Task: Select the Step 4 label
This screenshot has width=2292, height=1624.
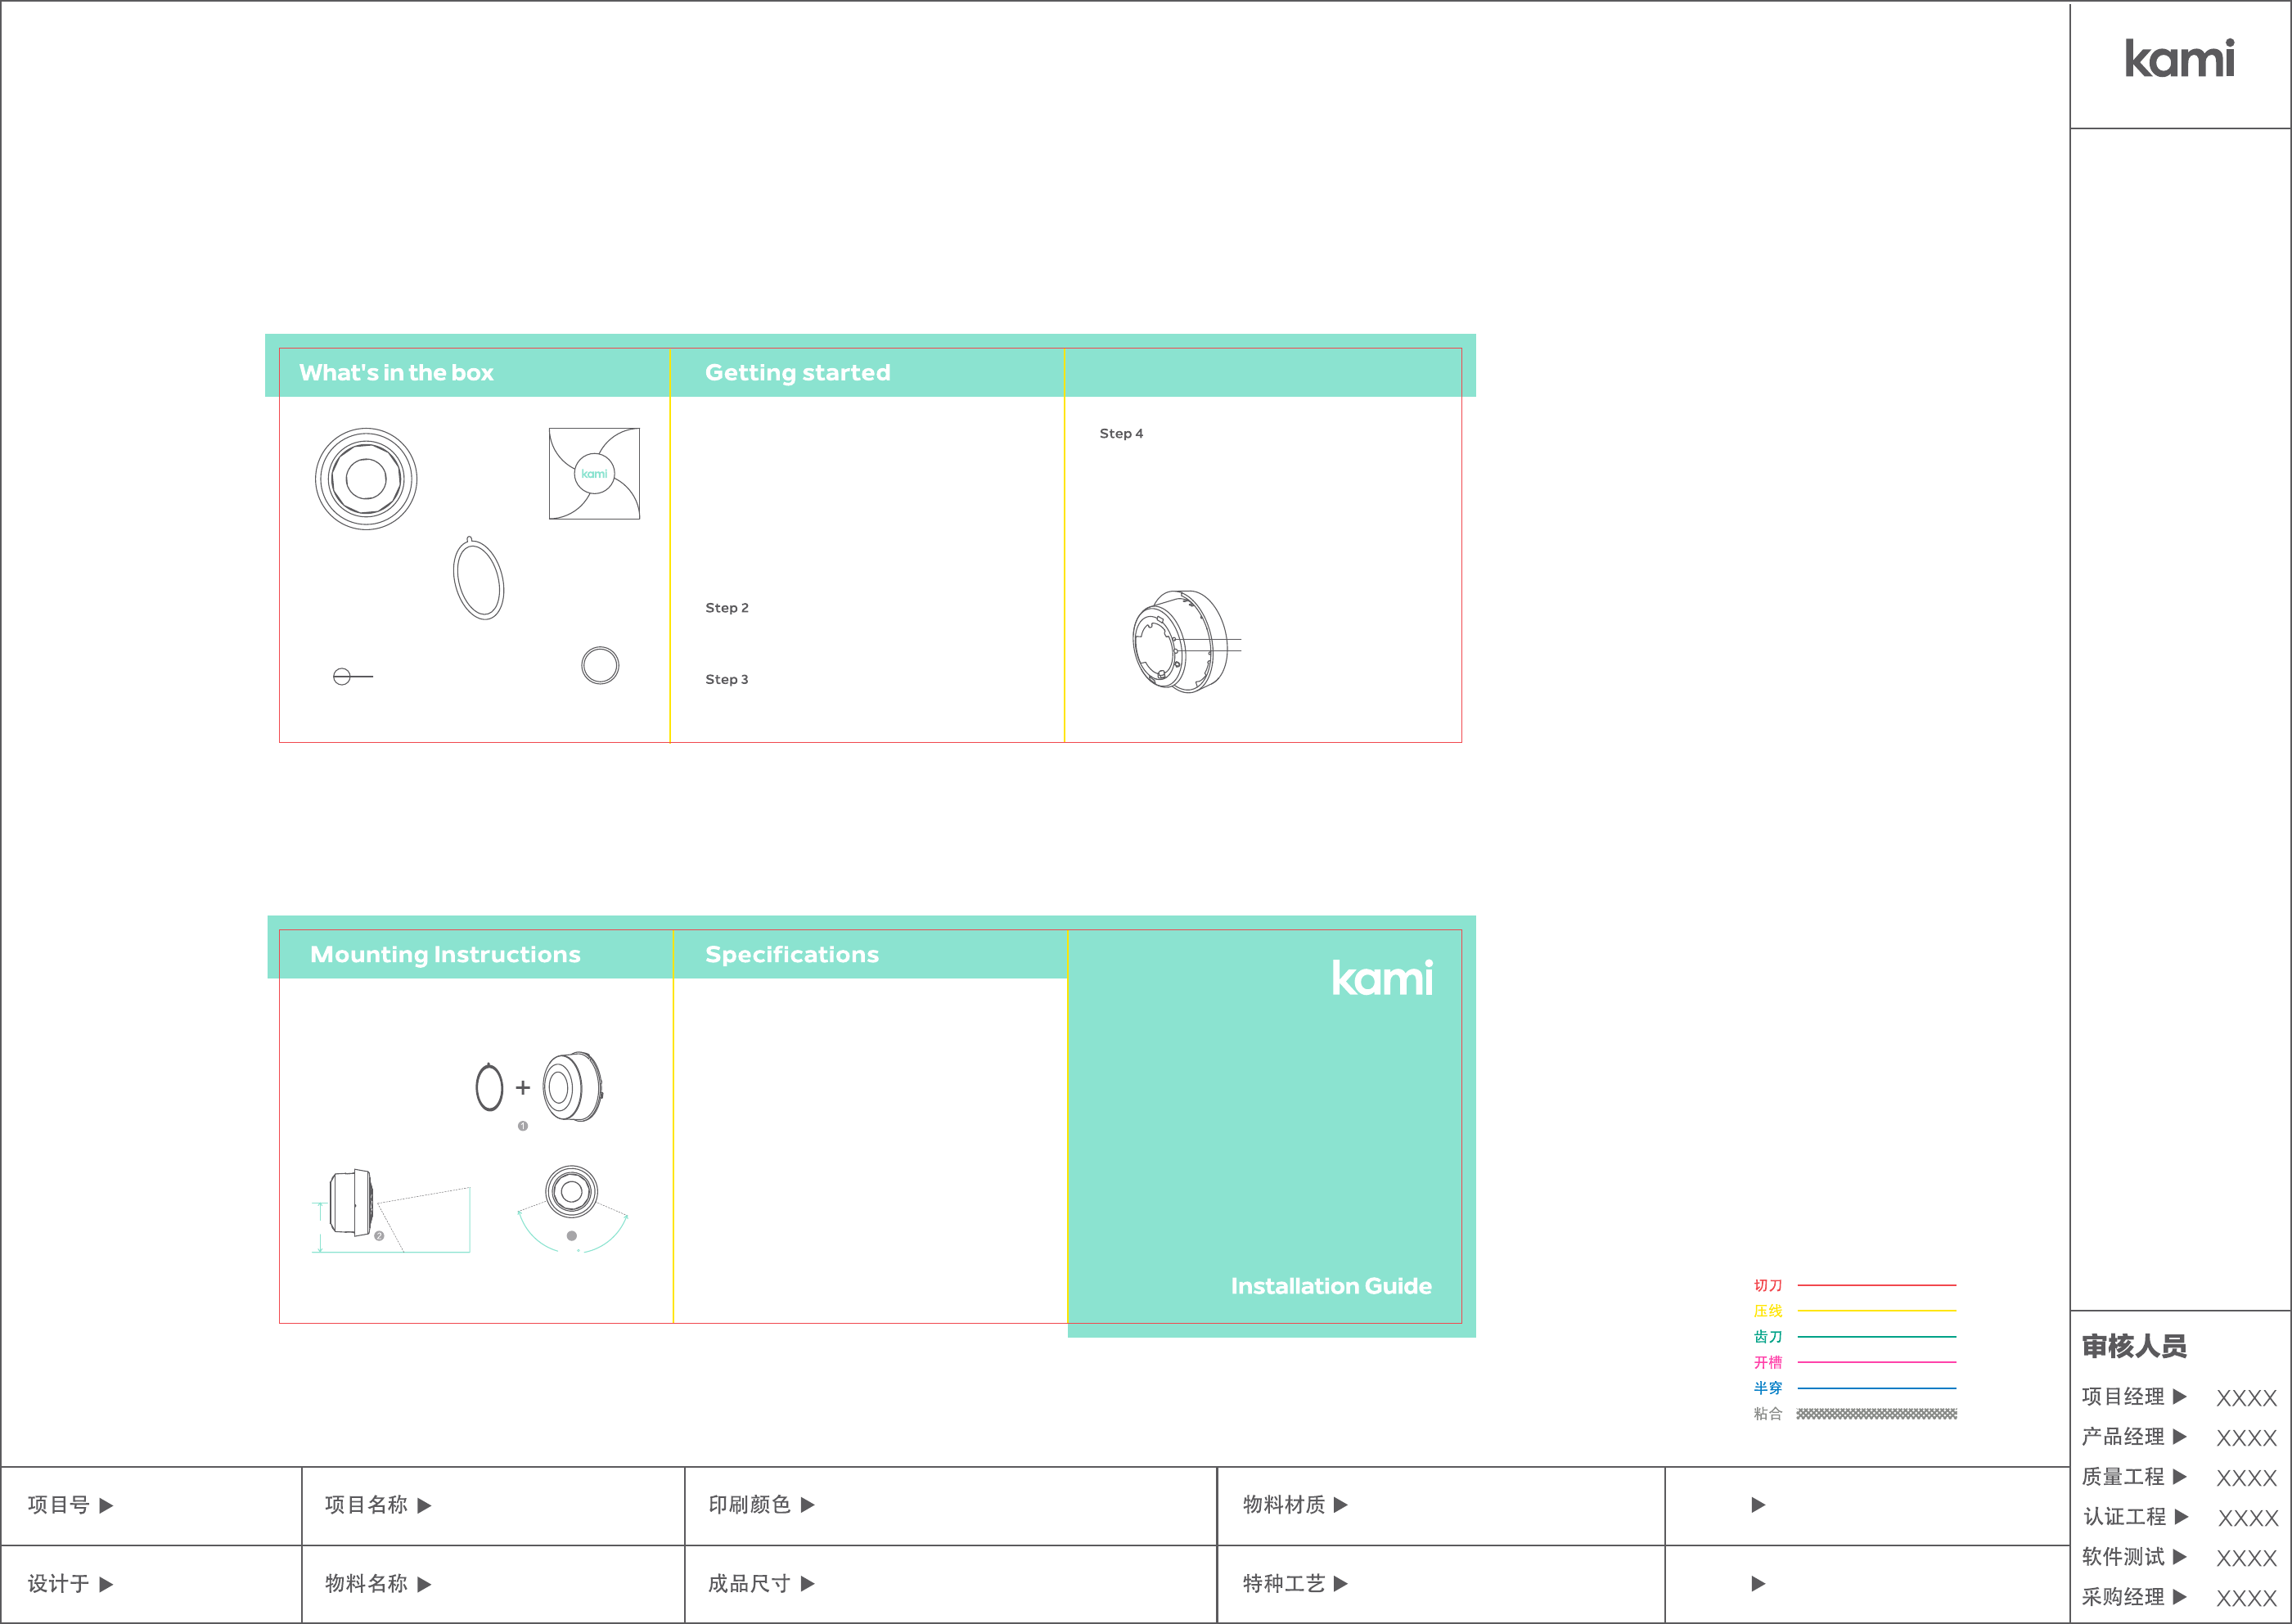Action: coord(1121,433)
